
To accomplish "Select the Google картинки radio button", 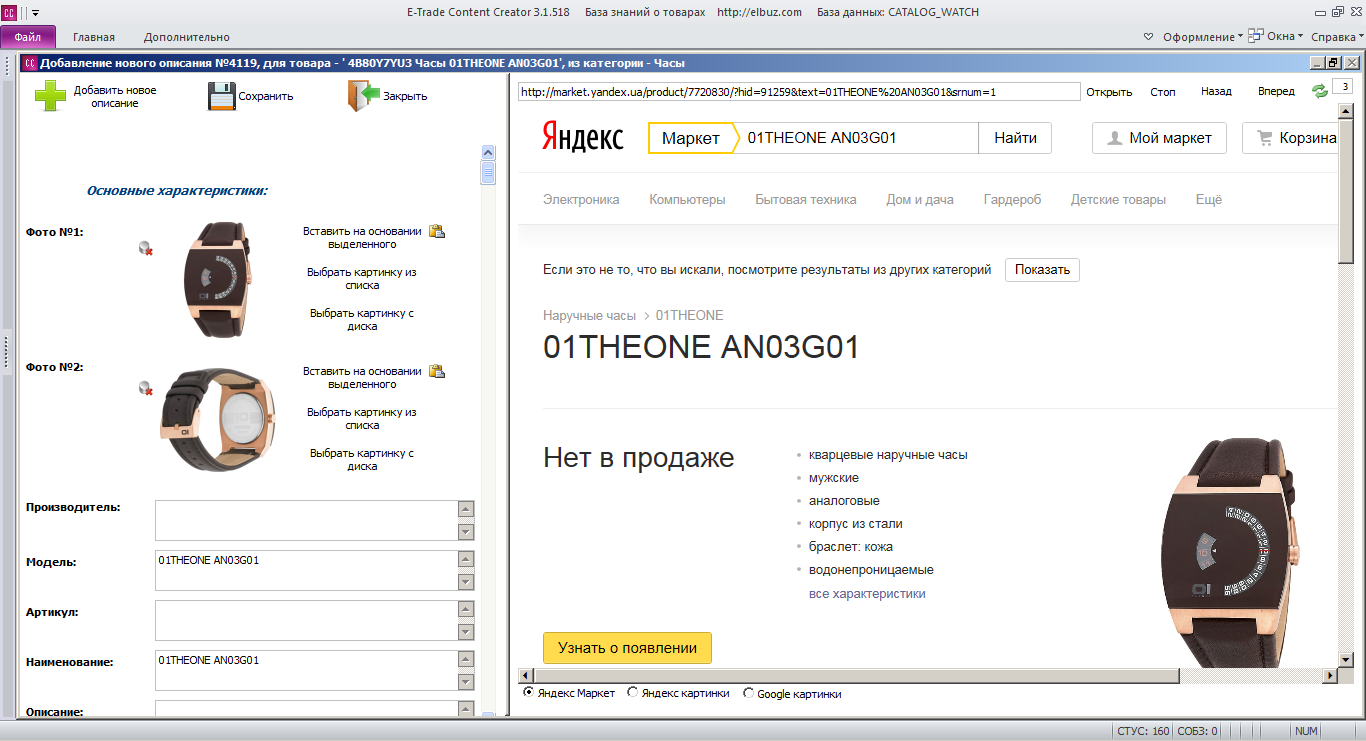I will tap(748, 692).
